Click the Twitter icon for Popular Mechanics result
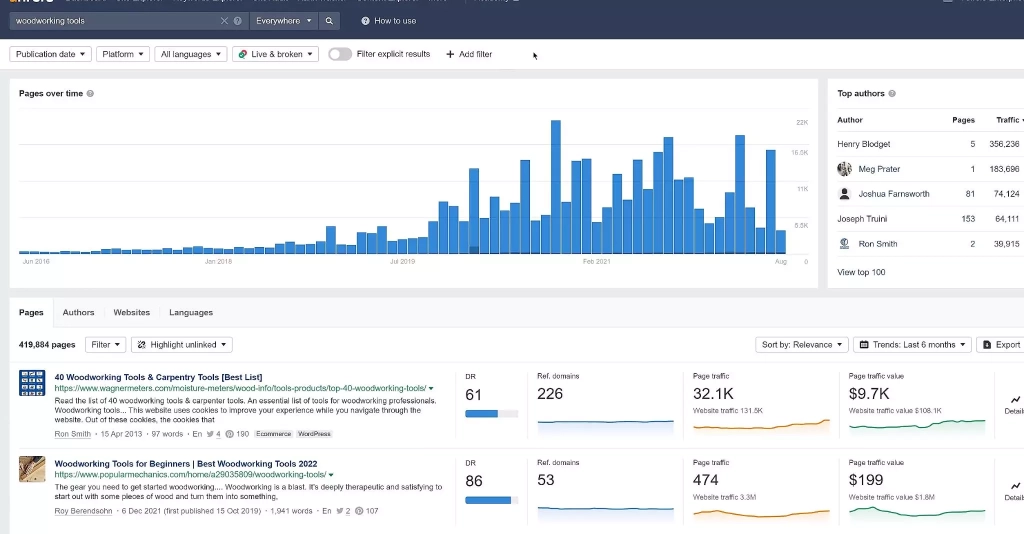The width and height of the screenshot is (1024, 534). 340,511
